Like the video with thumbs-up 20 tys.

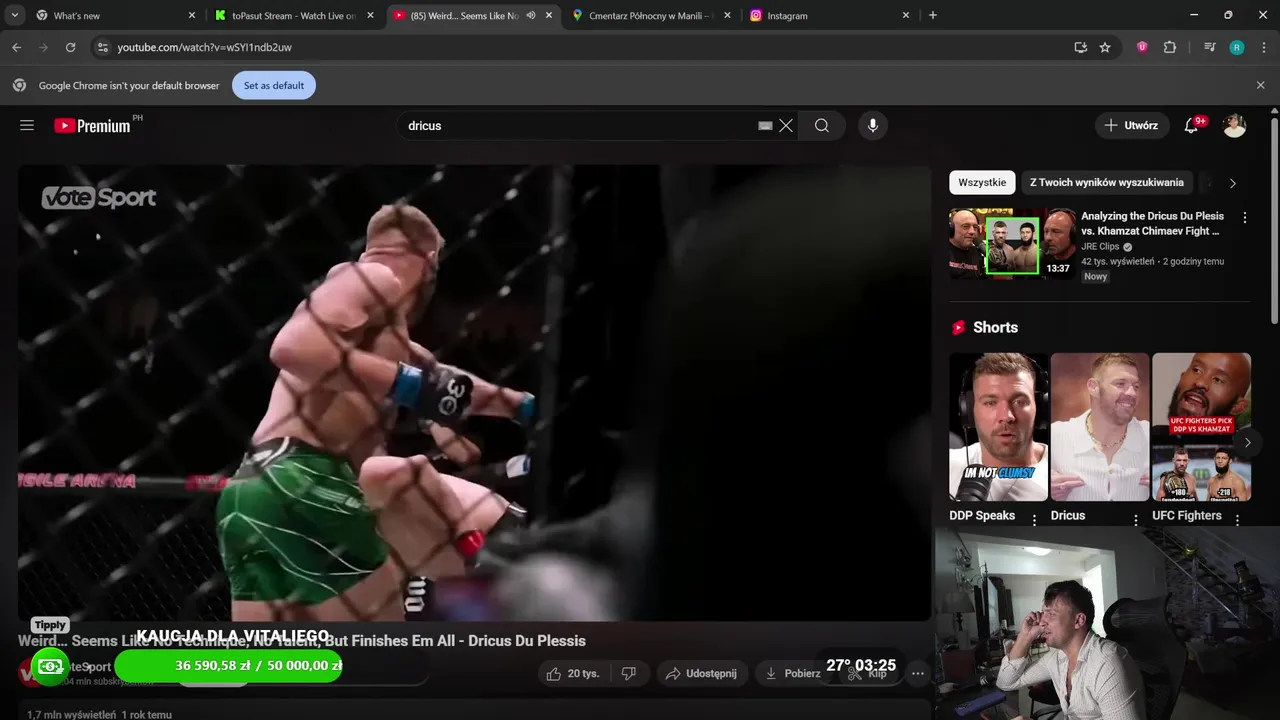573,673
